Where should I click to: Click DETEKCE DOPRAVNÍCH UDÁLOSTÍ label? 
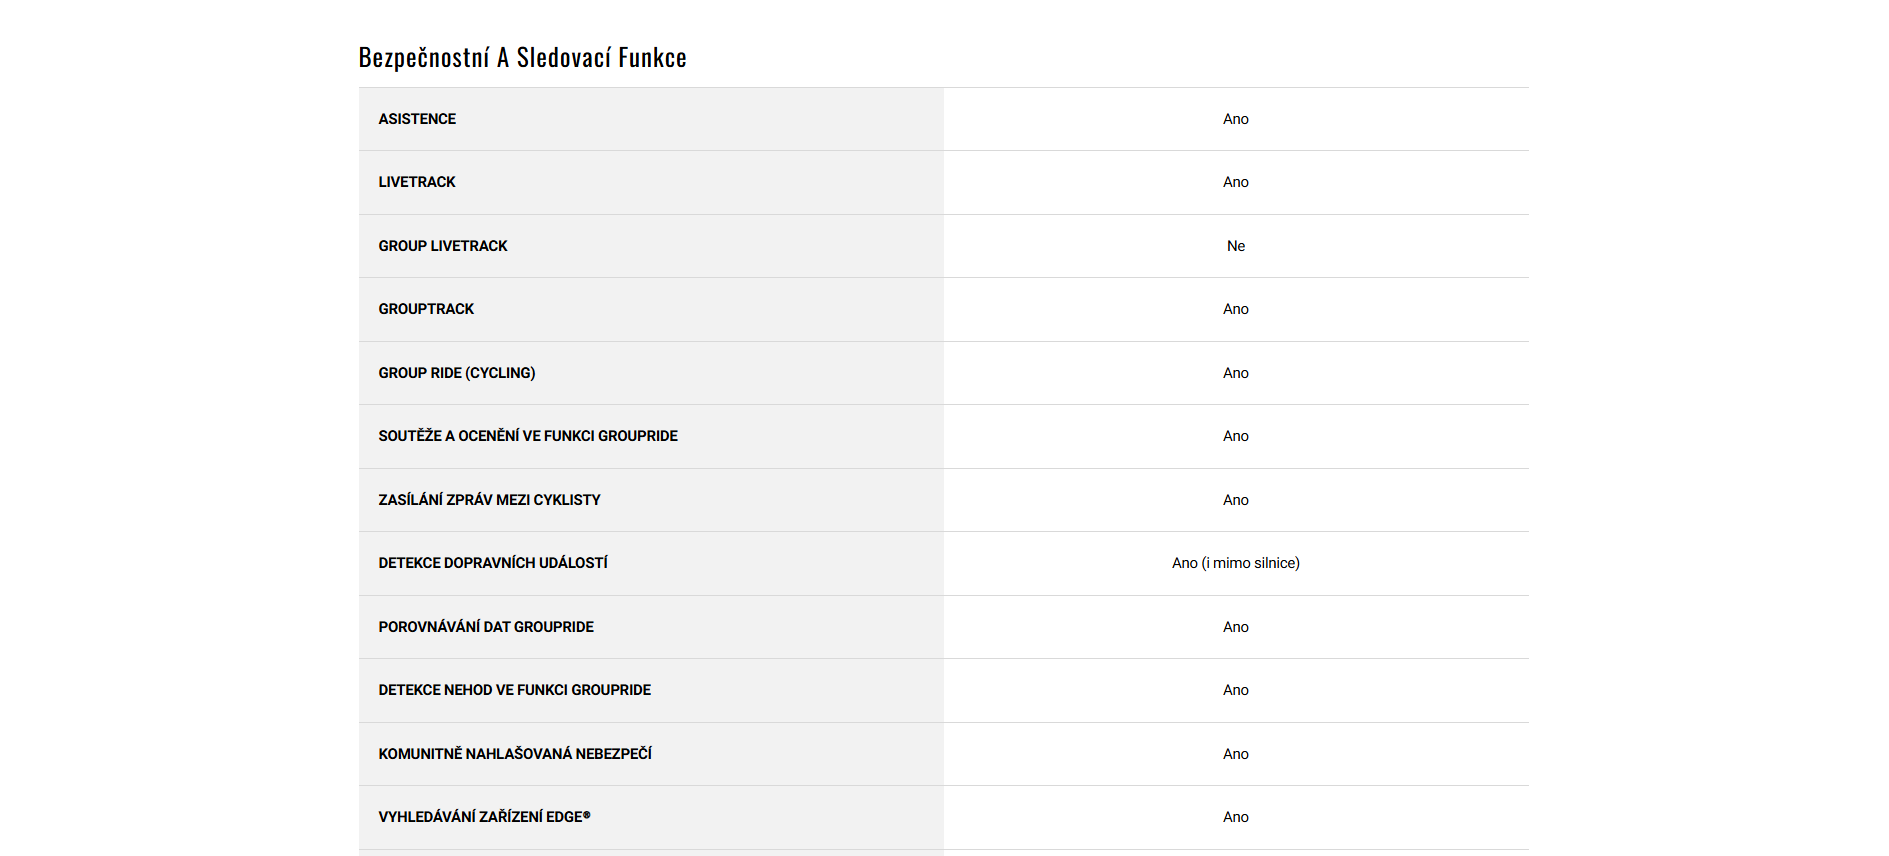pyautogui.click(x=492, y=563)
